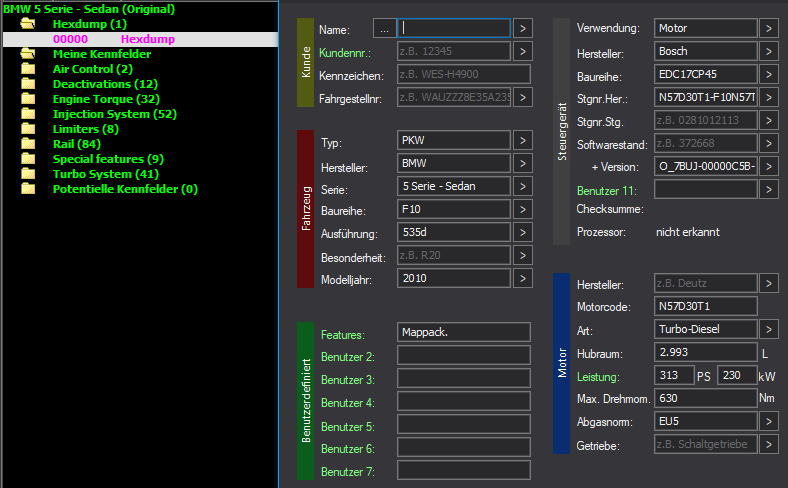788x488 pixels.
Task: Click the 'nicht erkannt' Prozessor value
Action: coord(687,232)
